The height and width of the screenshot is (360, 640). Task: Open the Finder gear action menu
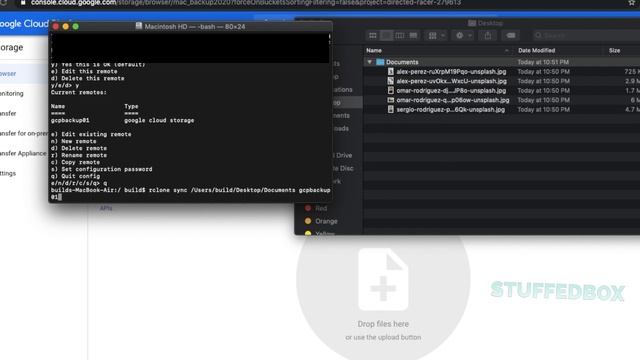pos(464,36)
